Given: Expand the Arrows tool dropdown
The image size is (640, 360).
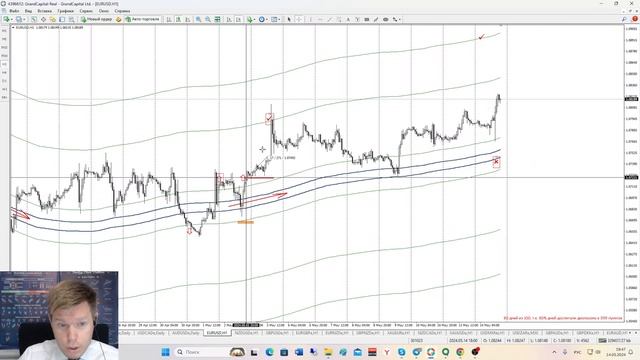Looking at the screenshot, I should (400, 19).
